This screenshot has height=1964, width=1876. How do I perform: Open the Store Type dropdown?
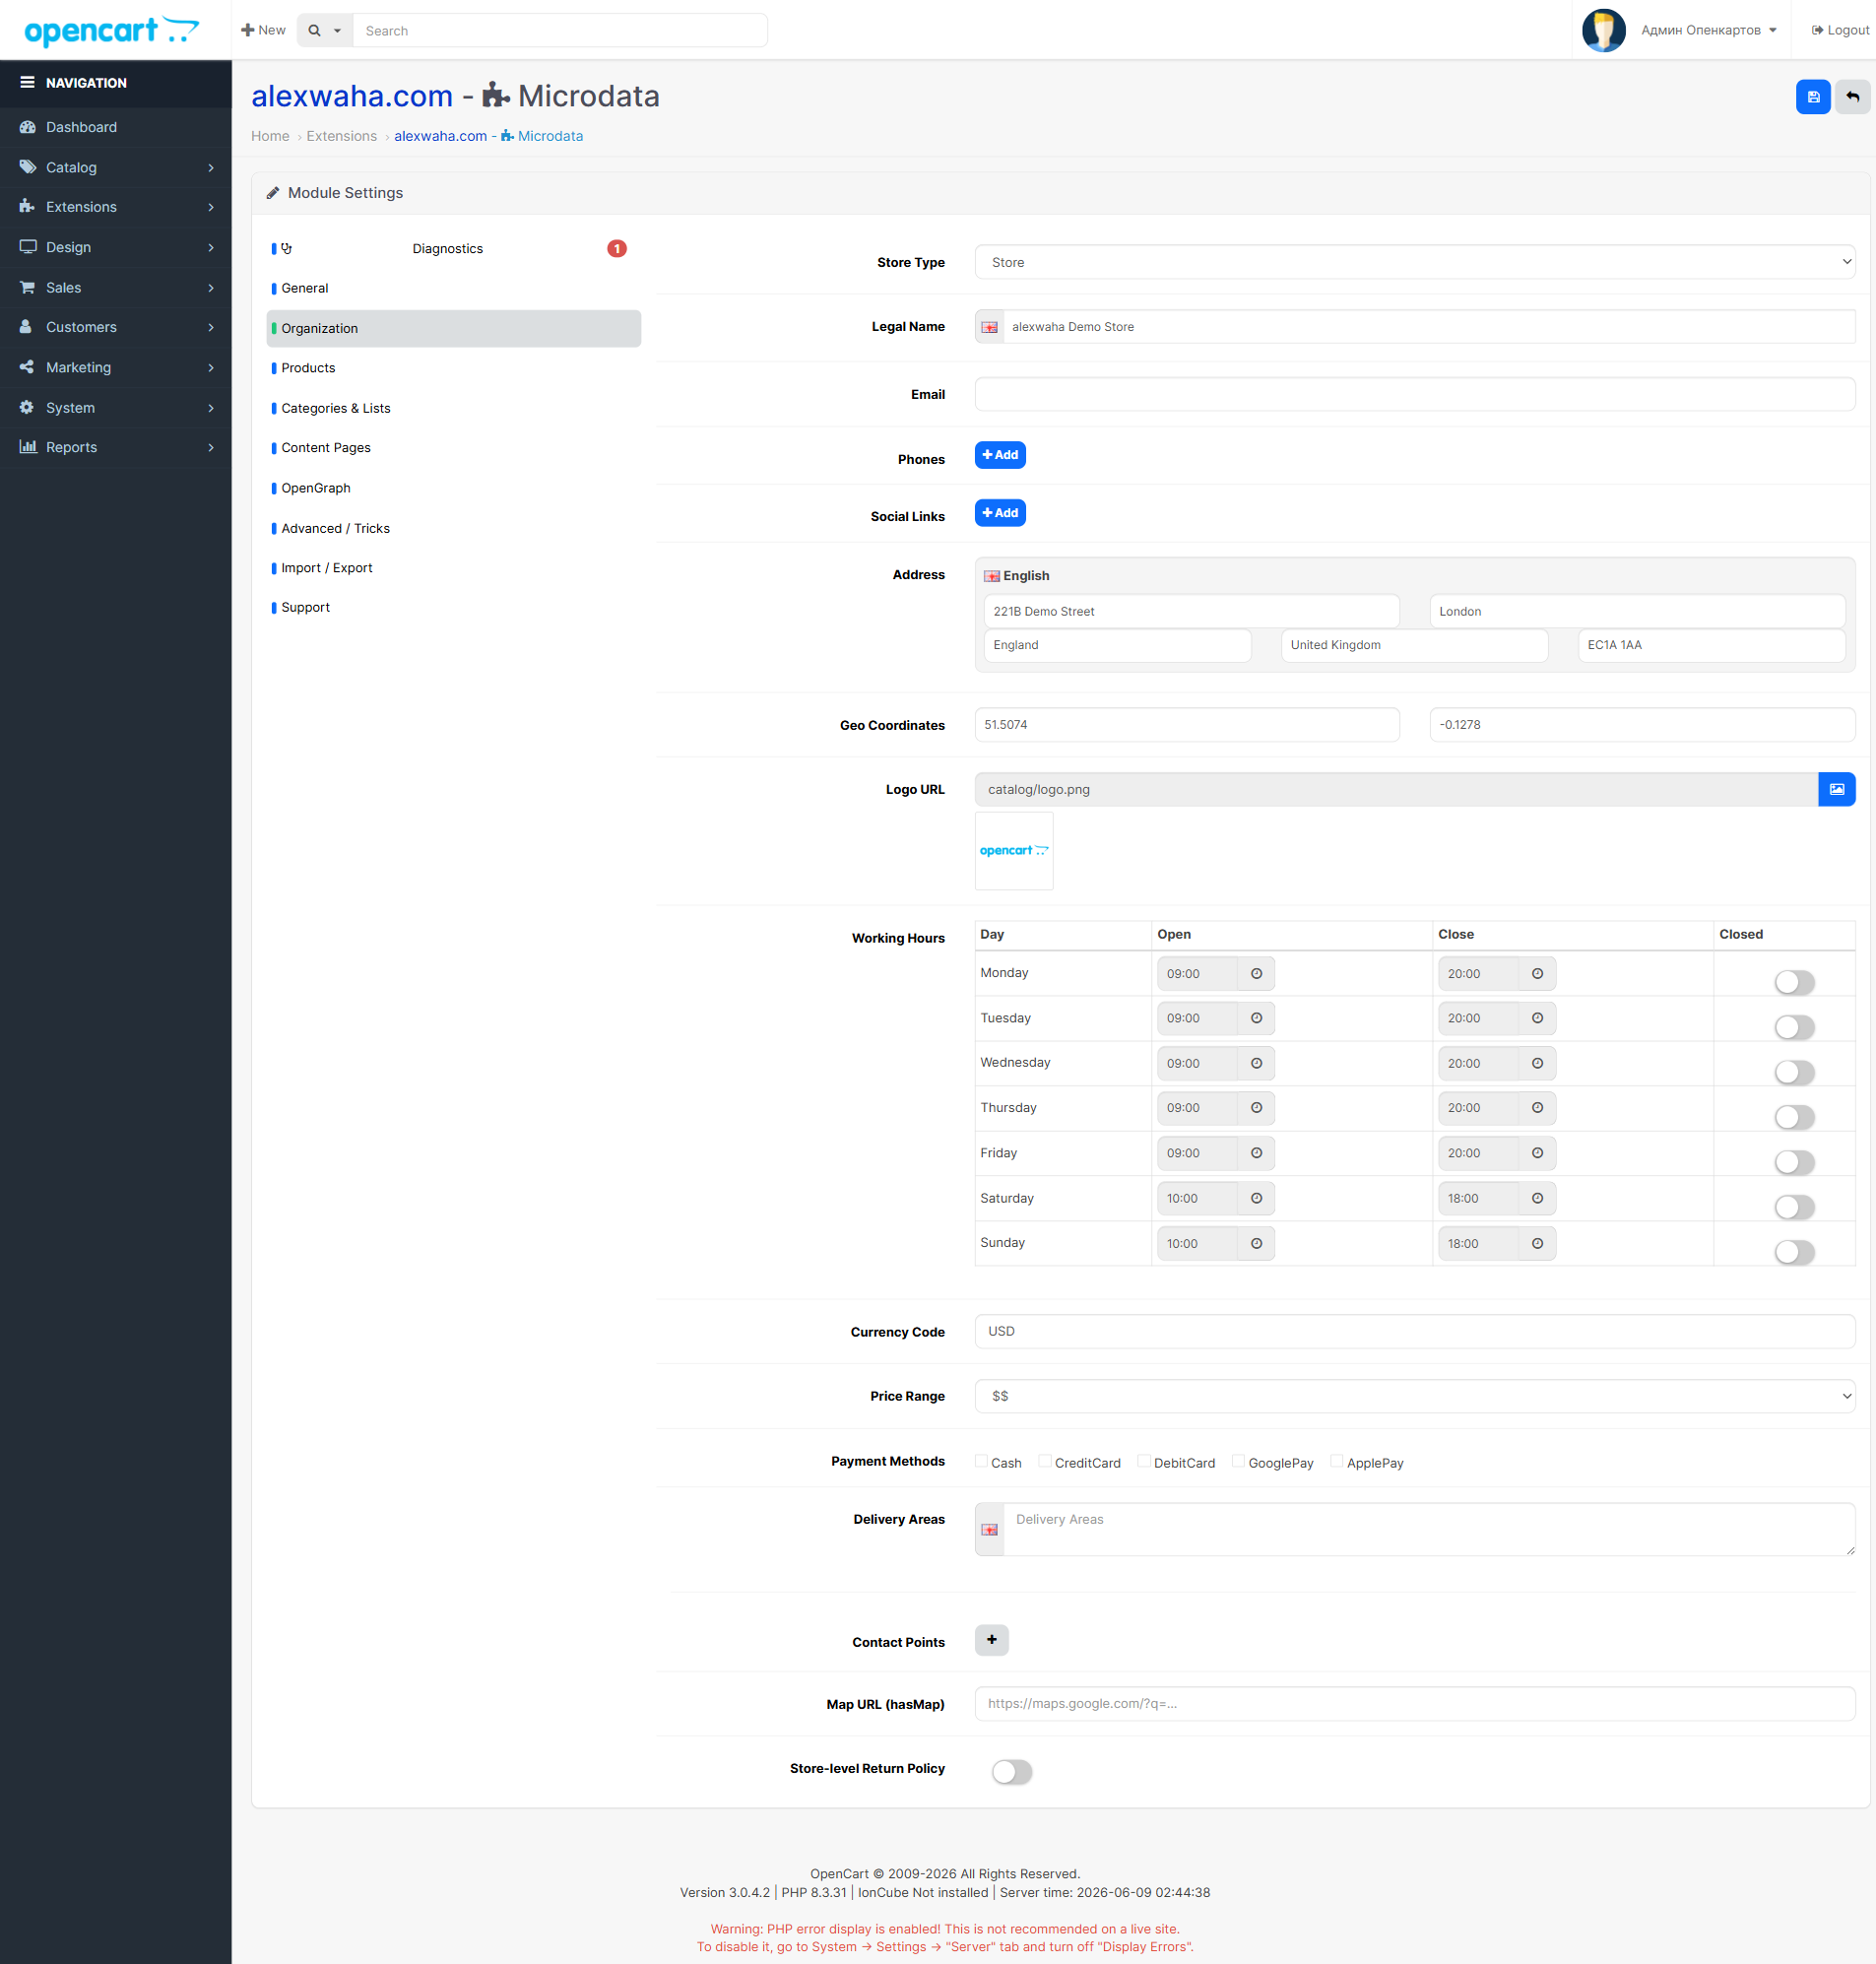pos(1415,262)
